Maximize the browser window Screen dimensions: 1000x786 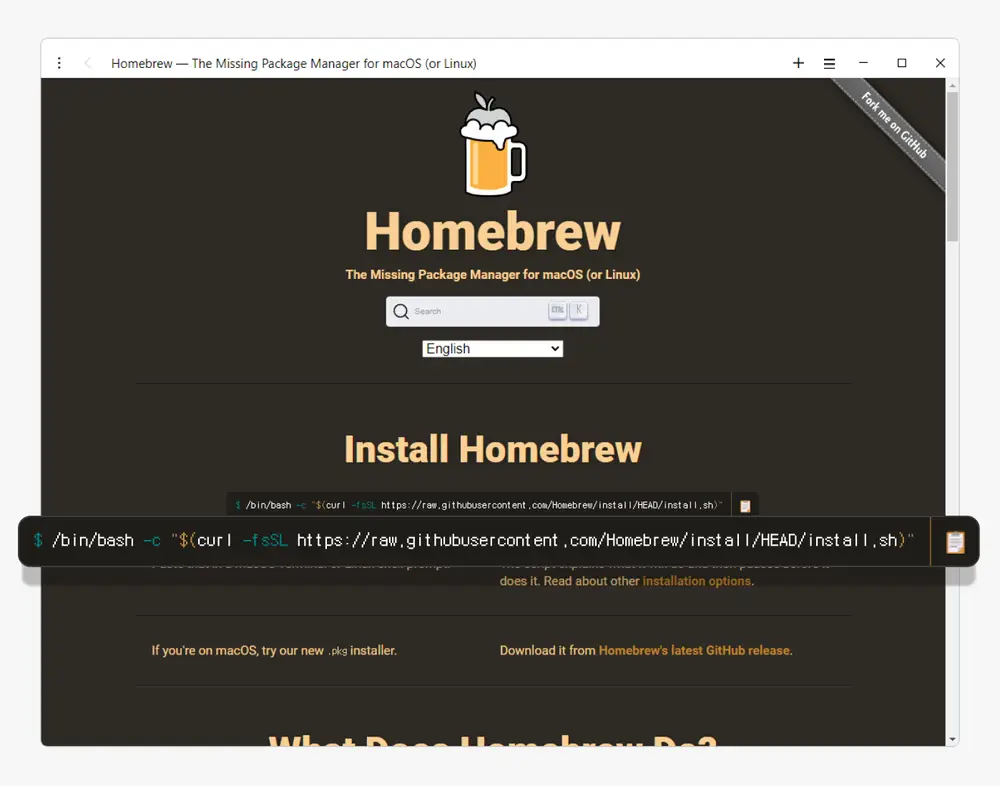tap(901, 63)
